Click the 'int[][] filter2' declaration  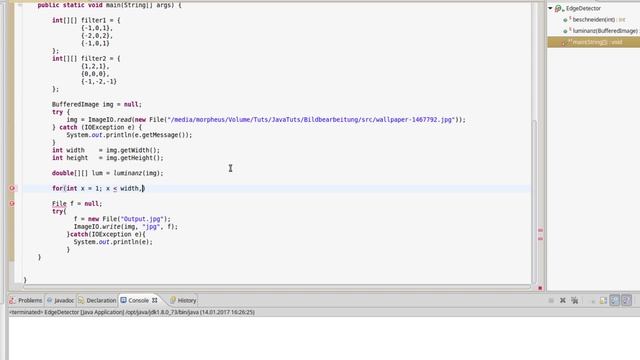click(x=86, y=58)
